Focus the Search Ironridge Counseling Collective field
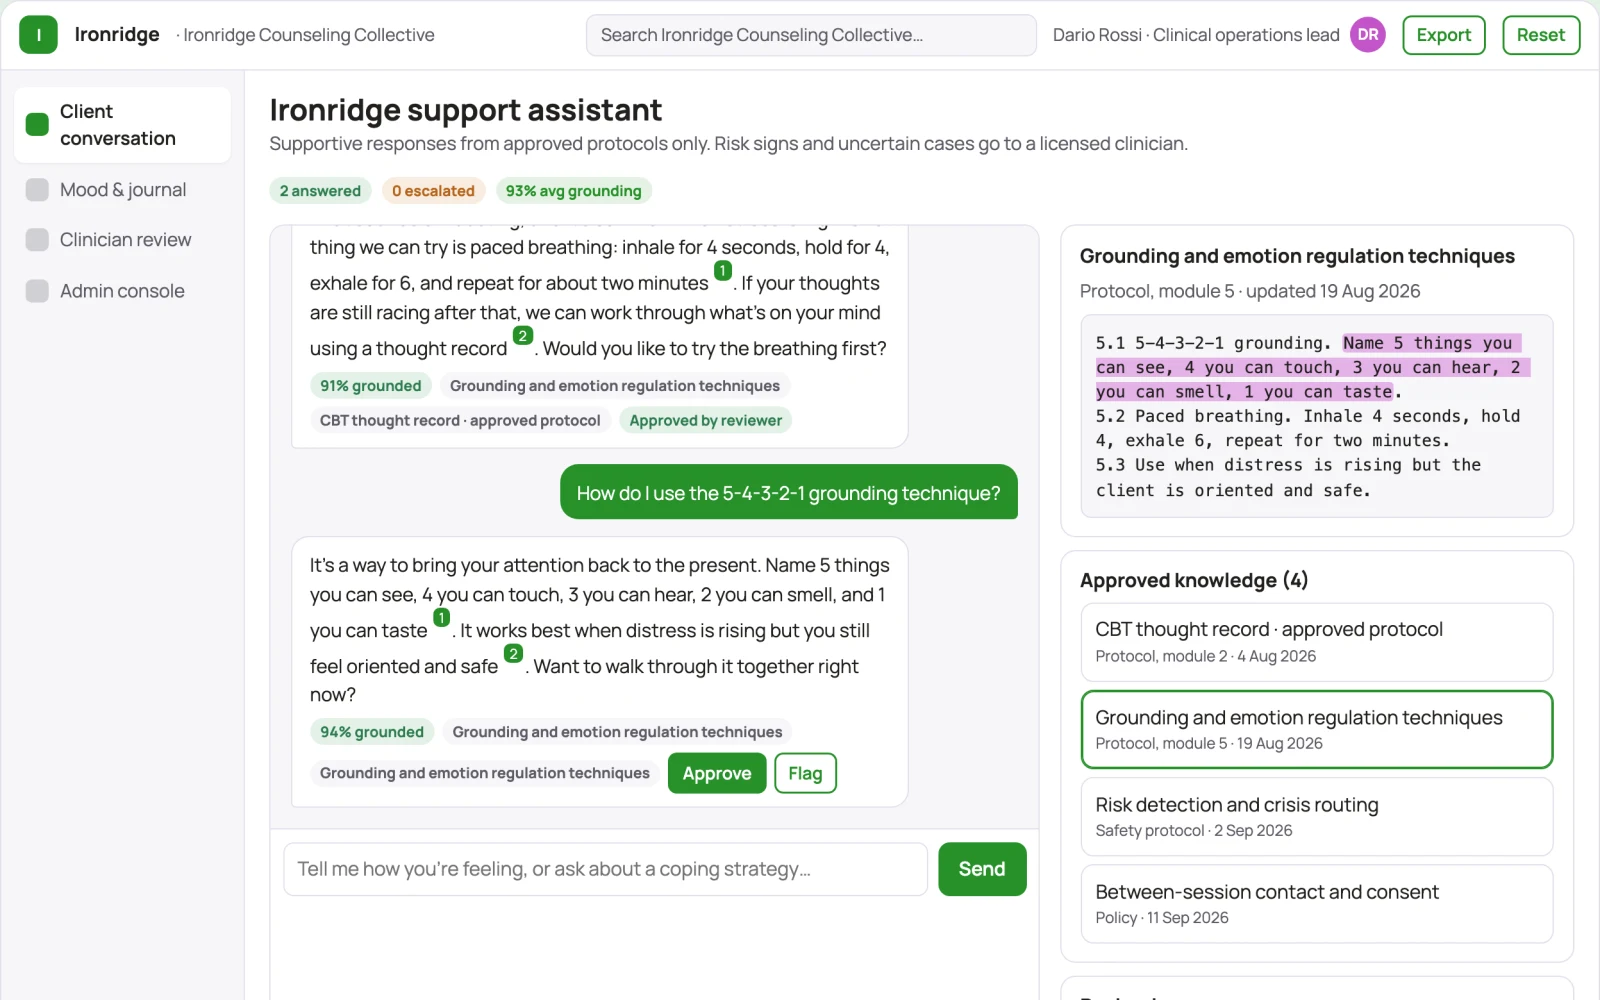 811,35
